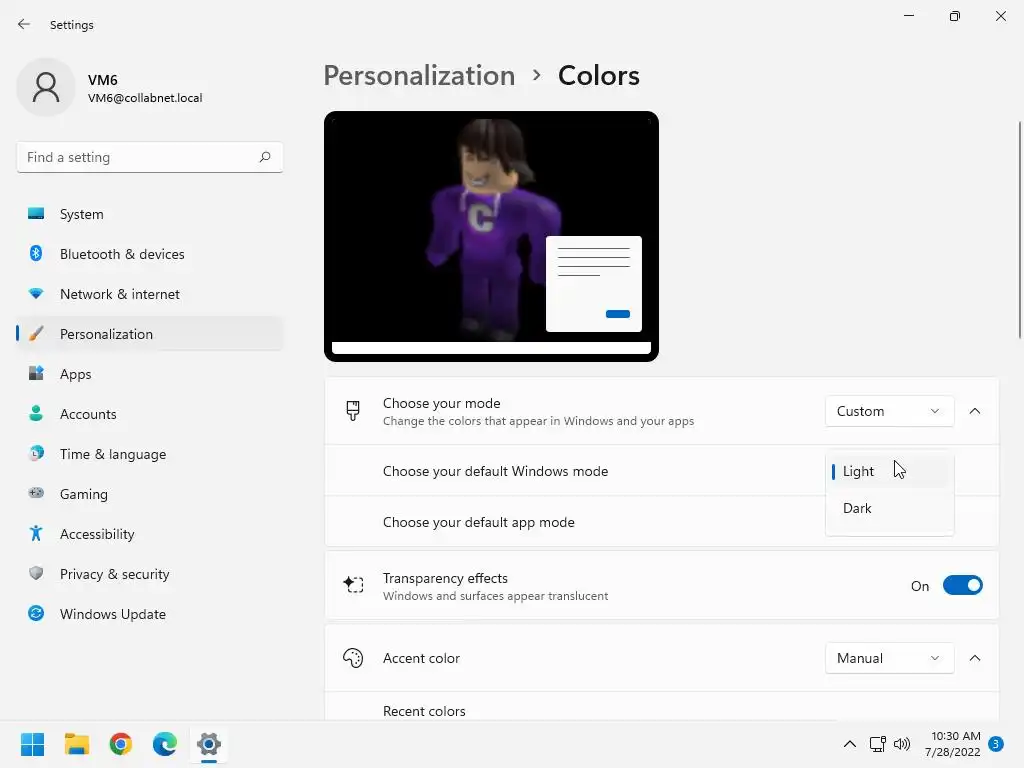Open the Manual accent color dropdown
This screenshot has width=1024, height=768.
(x=889, y=658)
